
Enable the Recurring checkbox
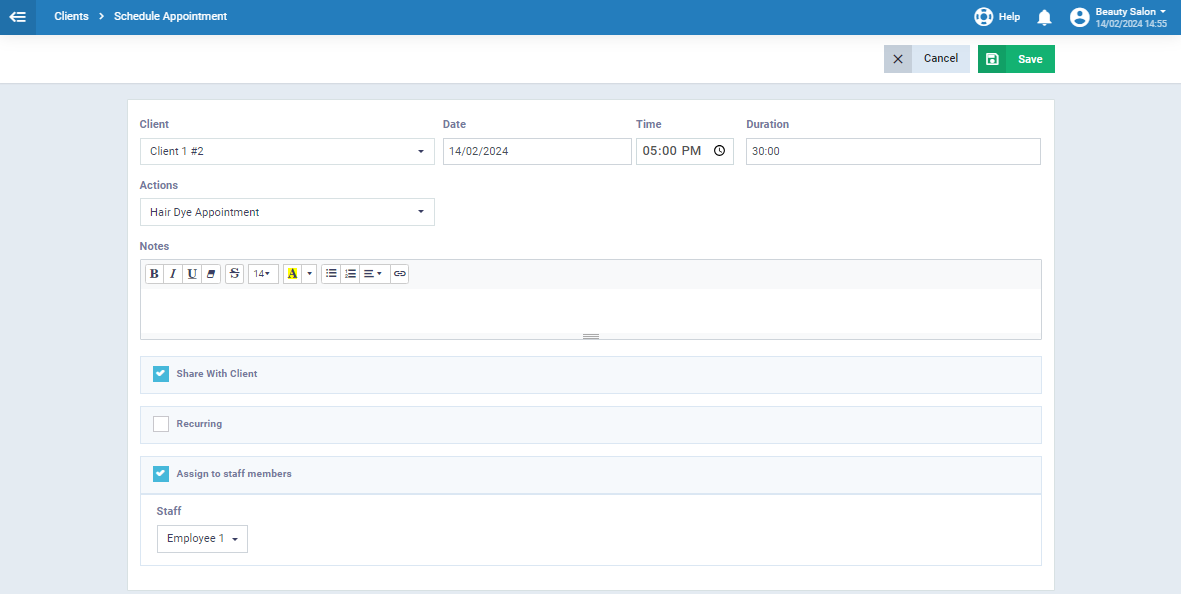(x=160, y=424)
